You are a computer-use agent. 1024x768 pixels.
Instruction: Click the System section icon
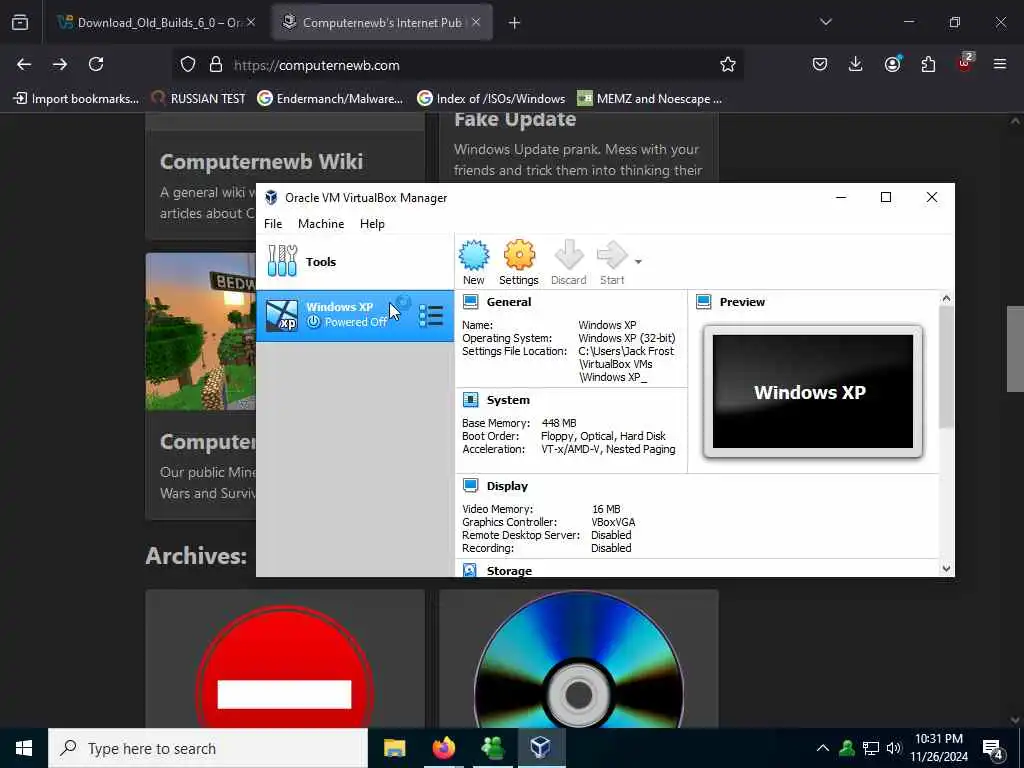point(470,400)
